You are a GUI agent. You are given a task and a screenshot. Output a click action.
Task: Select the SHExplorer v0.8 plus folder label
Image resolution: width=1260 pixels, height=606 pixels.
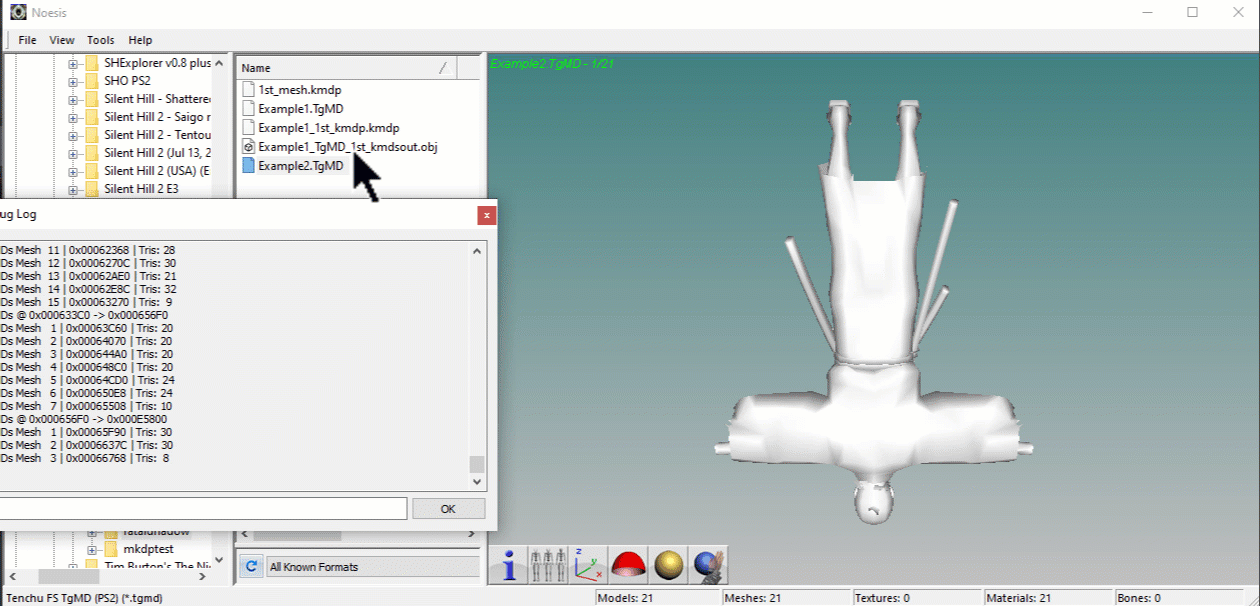157,63
